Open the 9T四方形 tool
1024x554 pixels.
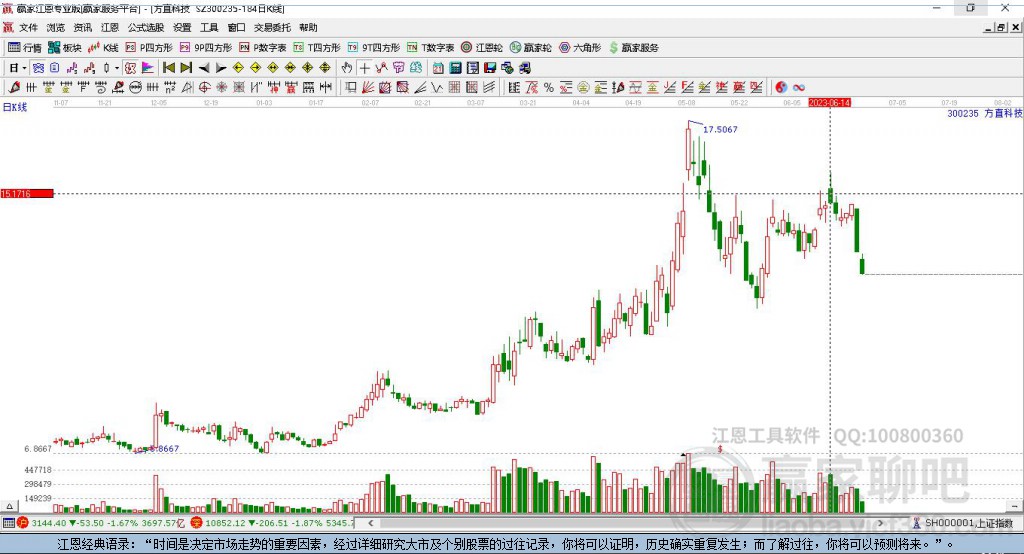[x=374, y=48]
